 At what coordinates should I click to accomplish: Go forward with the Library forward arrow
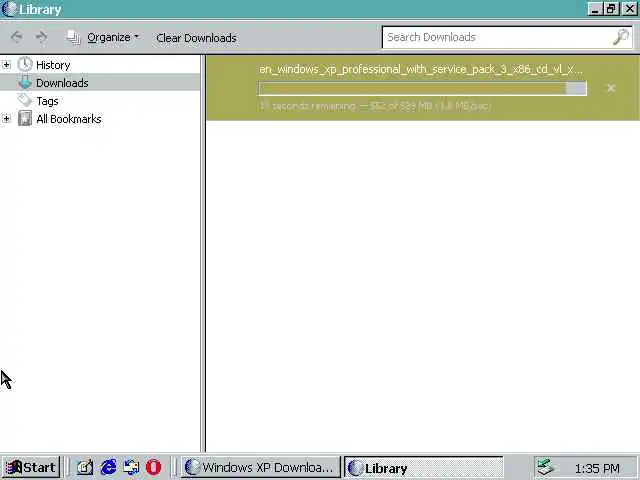41,37
